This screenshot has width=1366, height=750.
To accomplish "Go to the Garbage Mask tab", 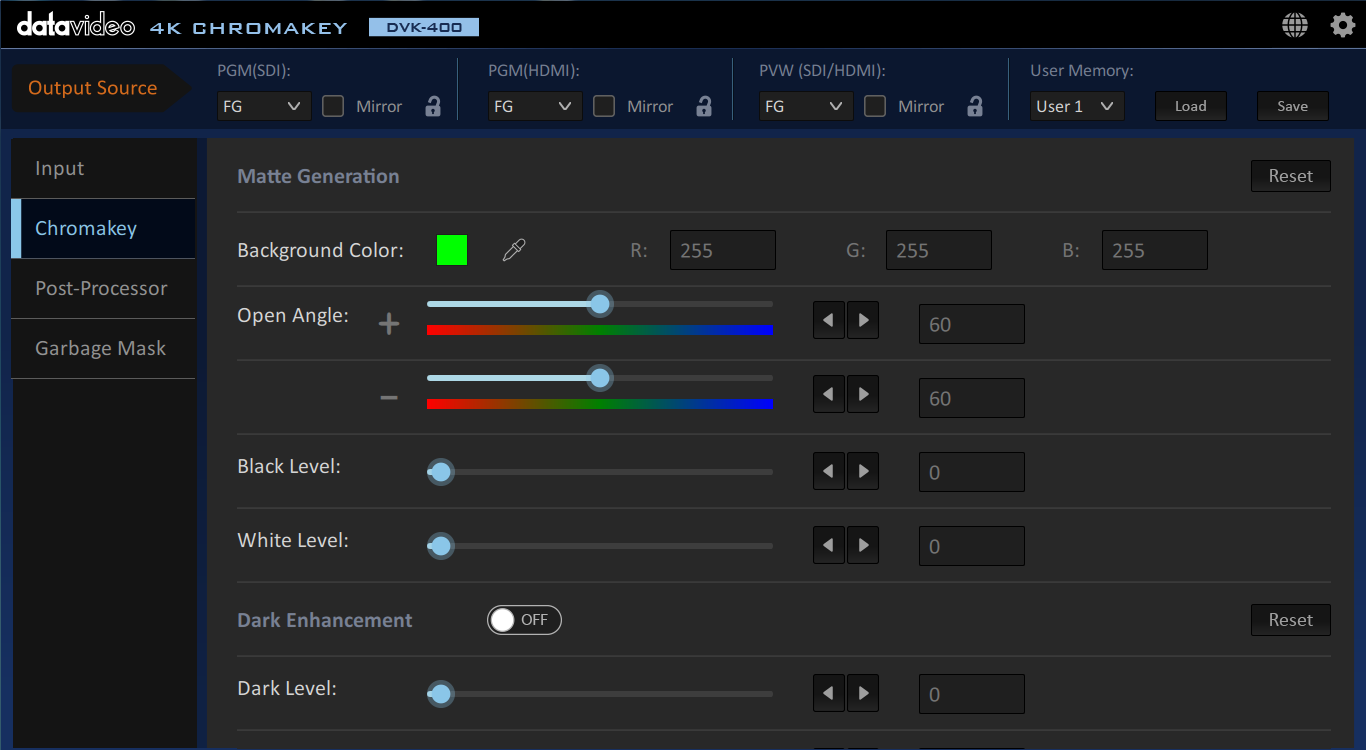I will pos(102,348).
